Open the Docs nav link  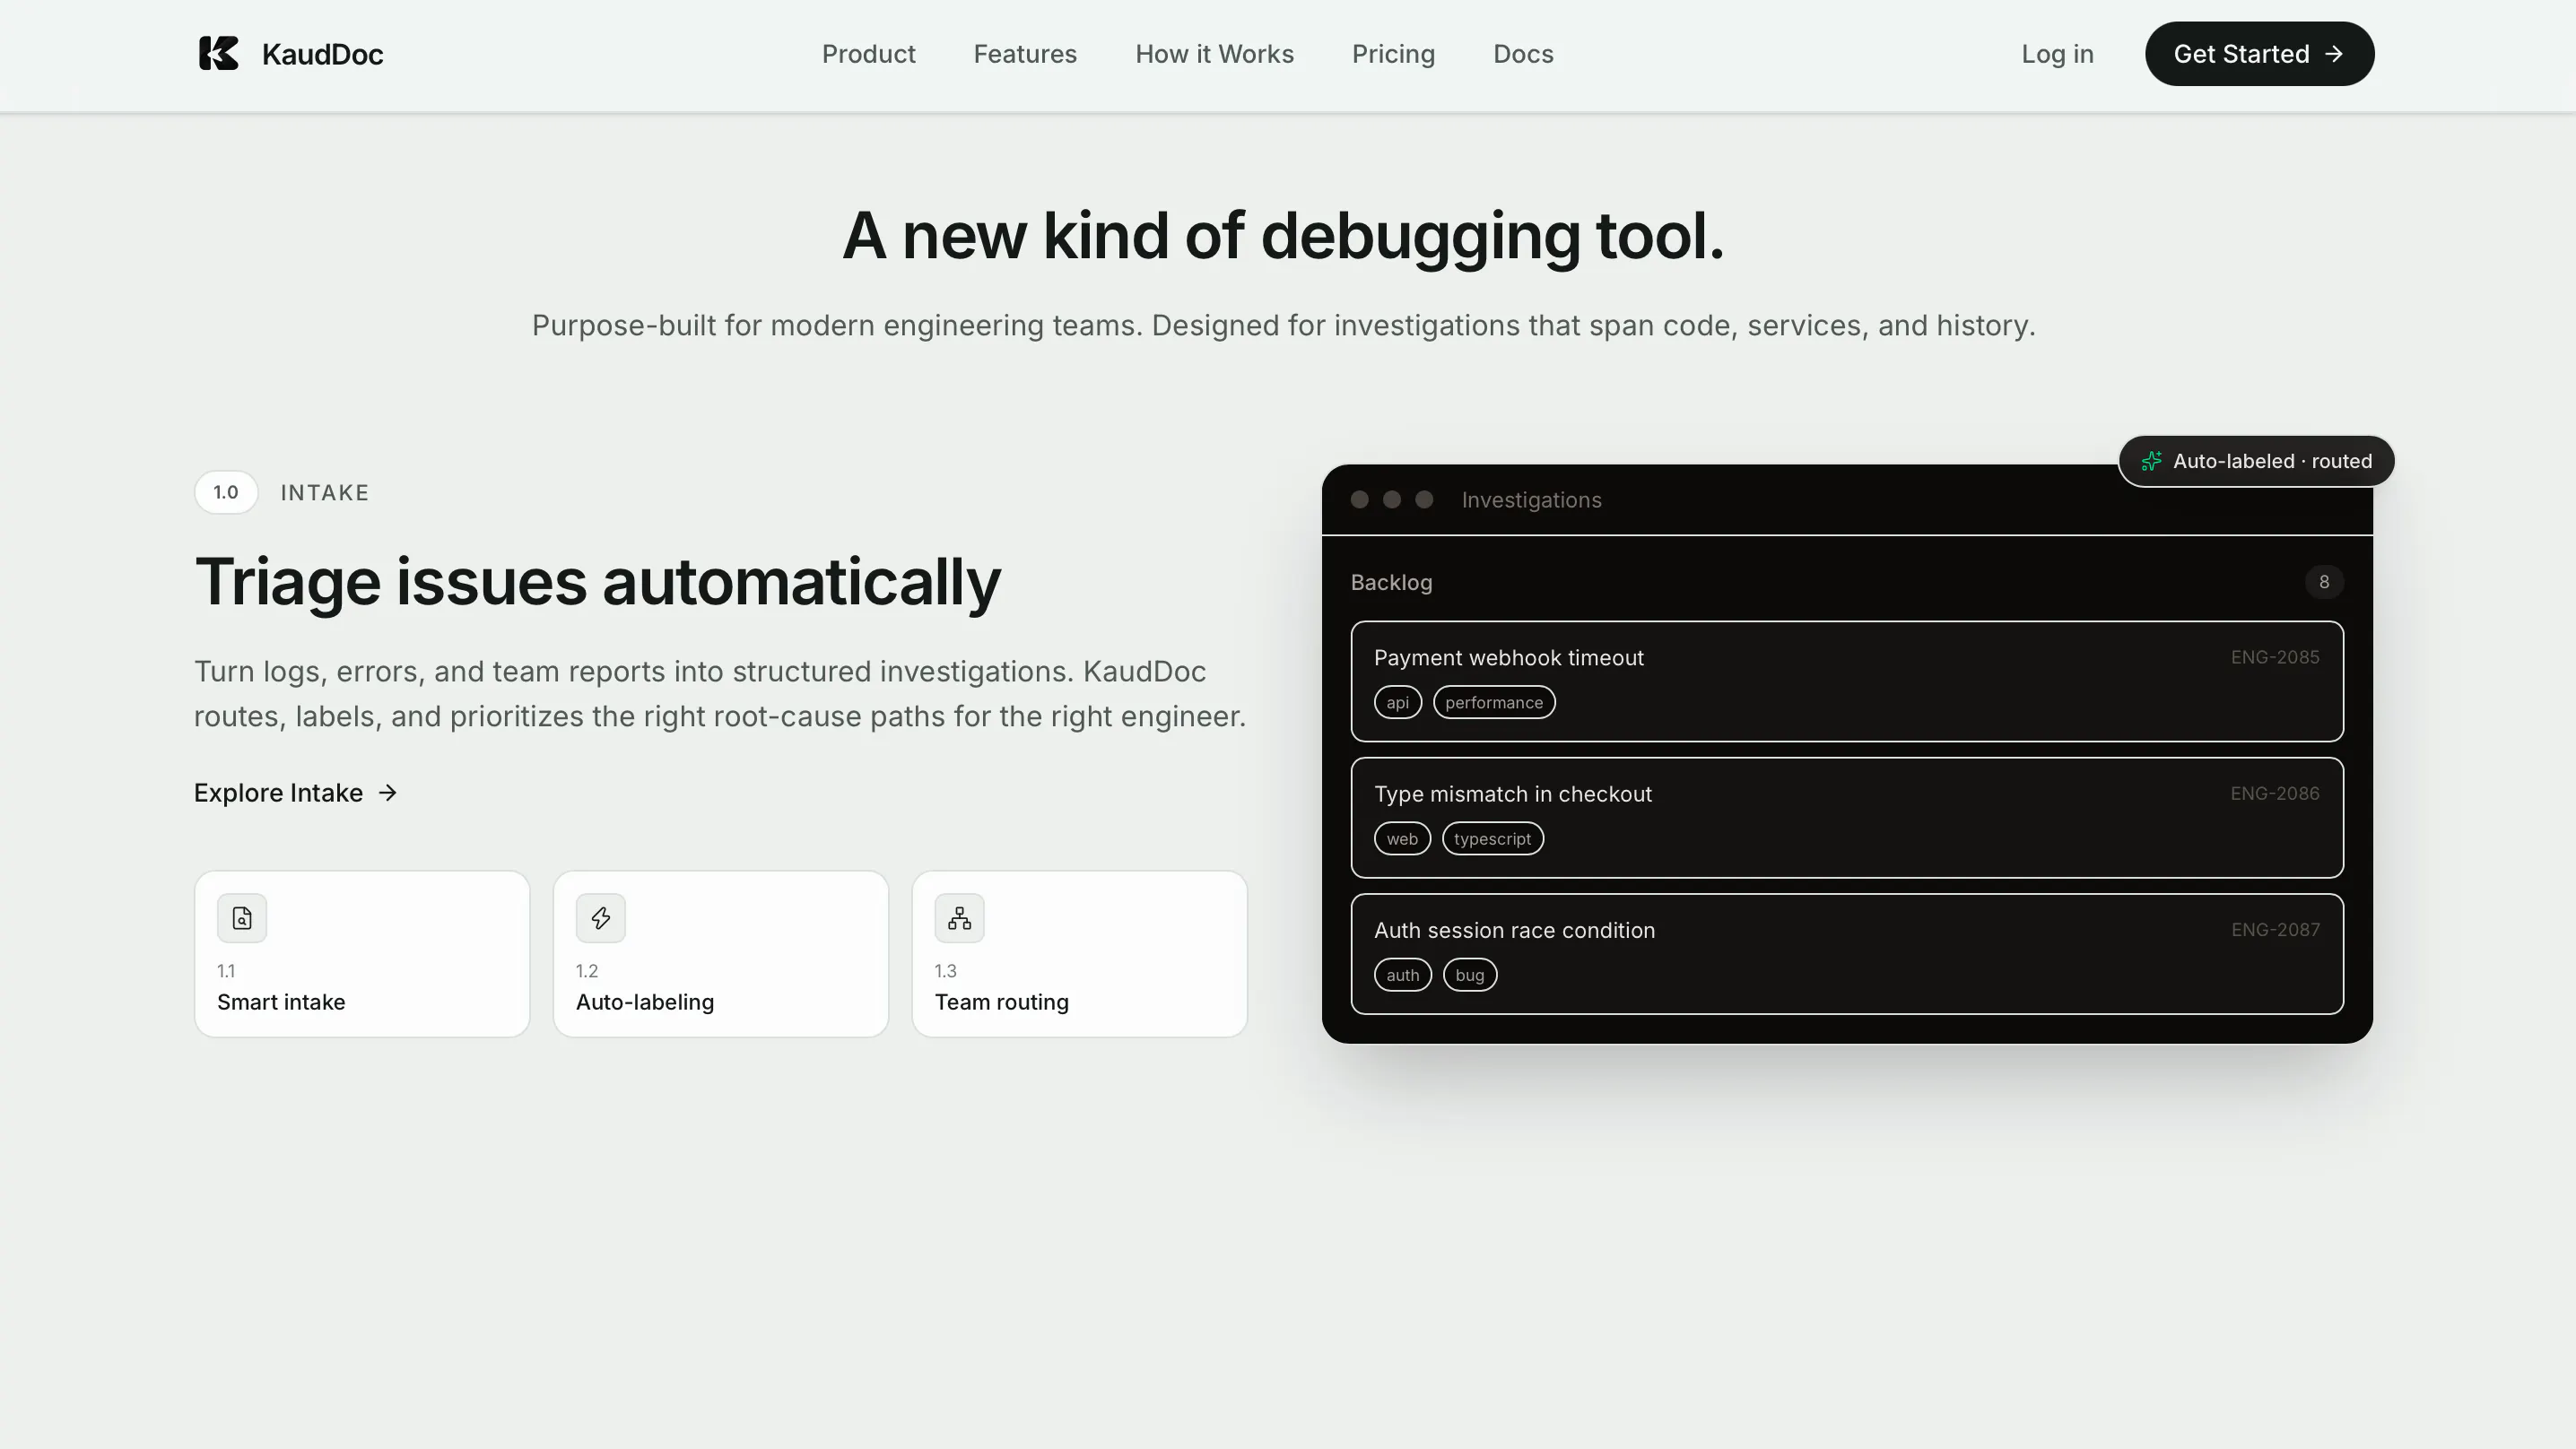1523,54
